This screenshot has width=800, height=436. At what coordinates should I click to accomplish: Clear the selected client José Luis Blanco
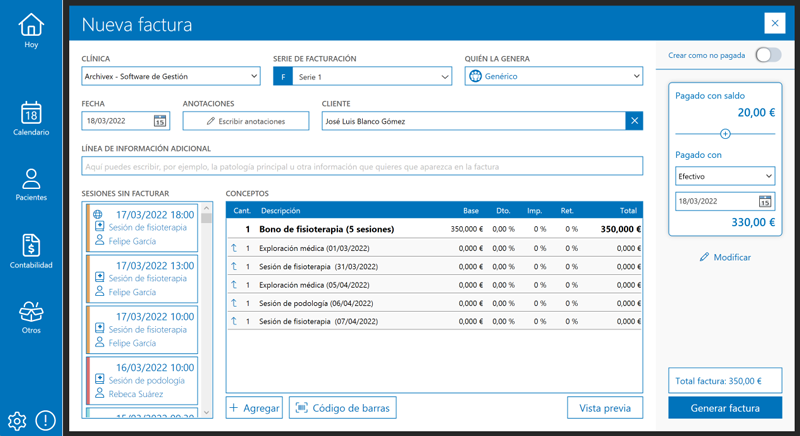(x=634, y=121)
